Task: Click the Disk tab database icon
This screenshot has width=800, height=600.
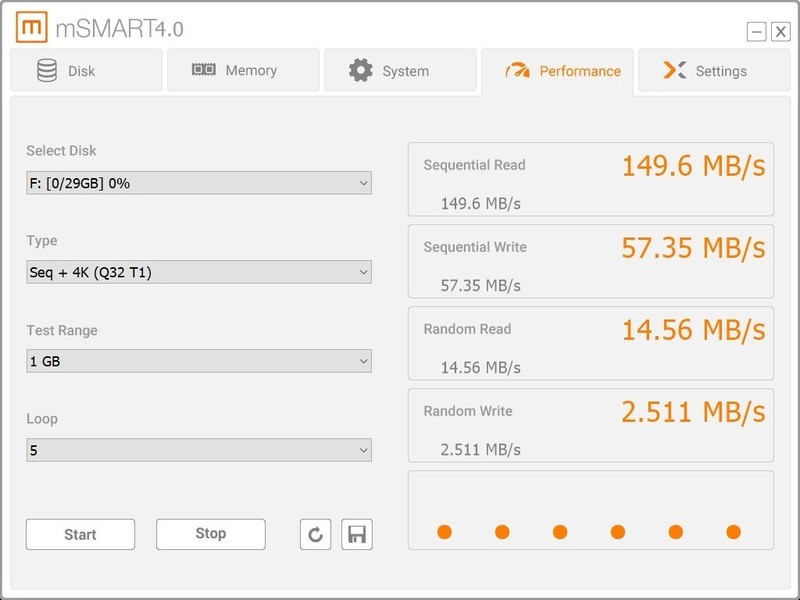Action: [x=47, y=70]
